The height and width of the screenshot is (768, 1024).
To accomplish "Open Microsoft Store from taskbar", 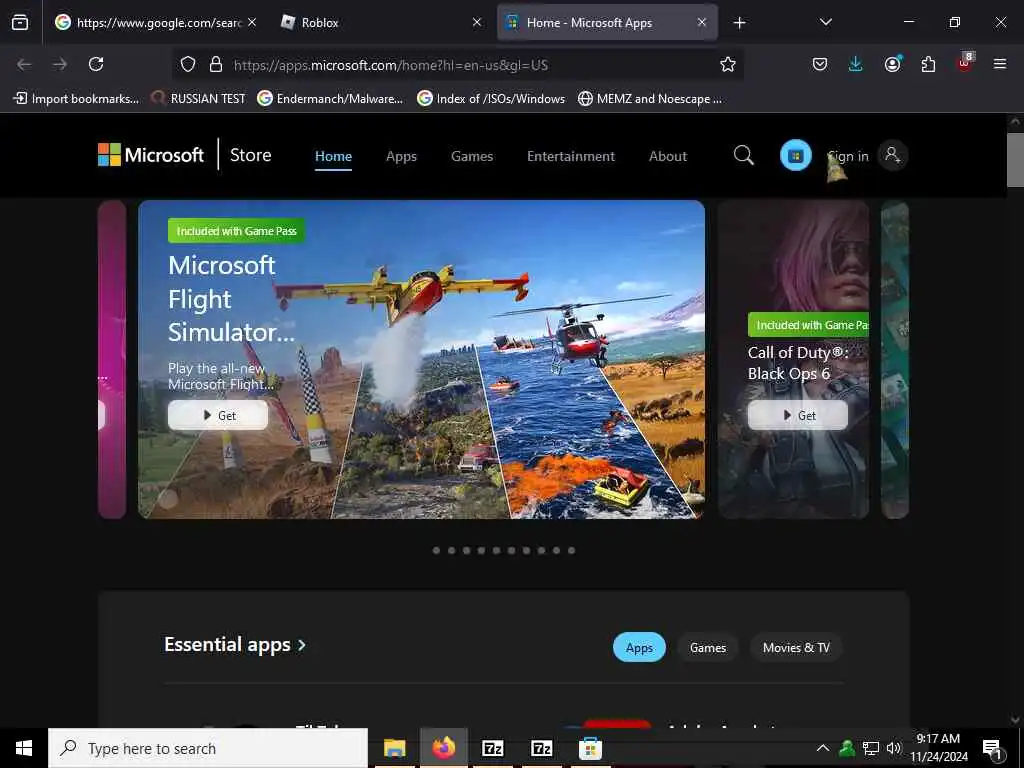I will pos(590,748).
